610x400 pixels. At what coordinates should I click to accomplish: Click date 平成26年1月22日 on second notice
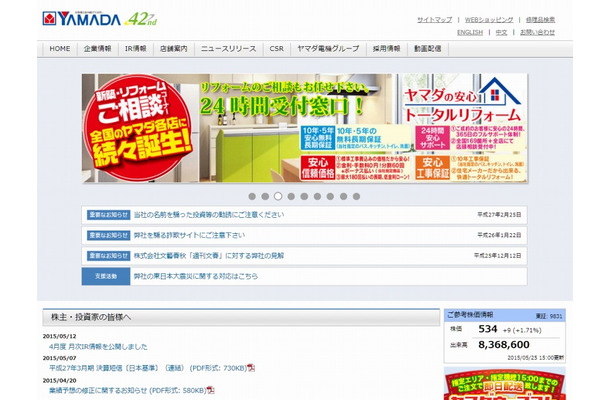499,235
